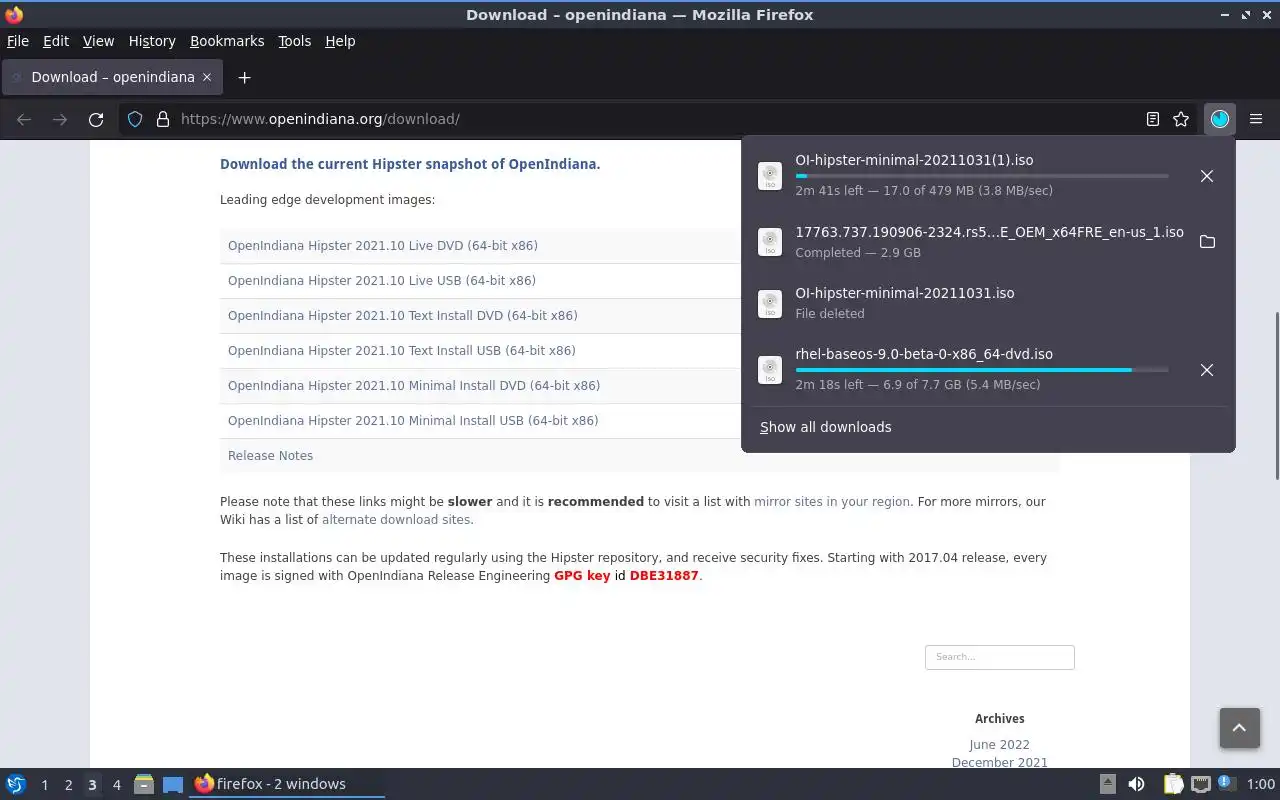Click the GPG key link
This screenshot has height=800, width=1280.
[x=582, y=576]
